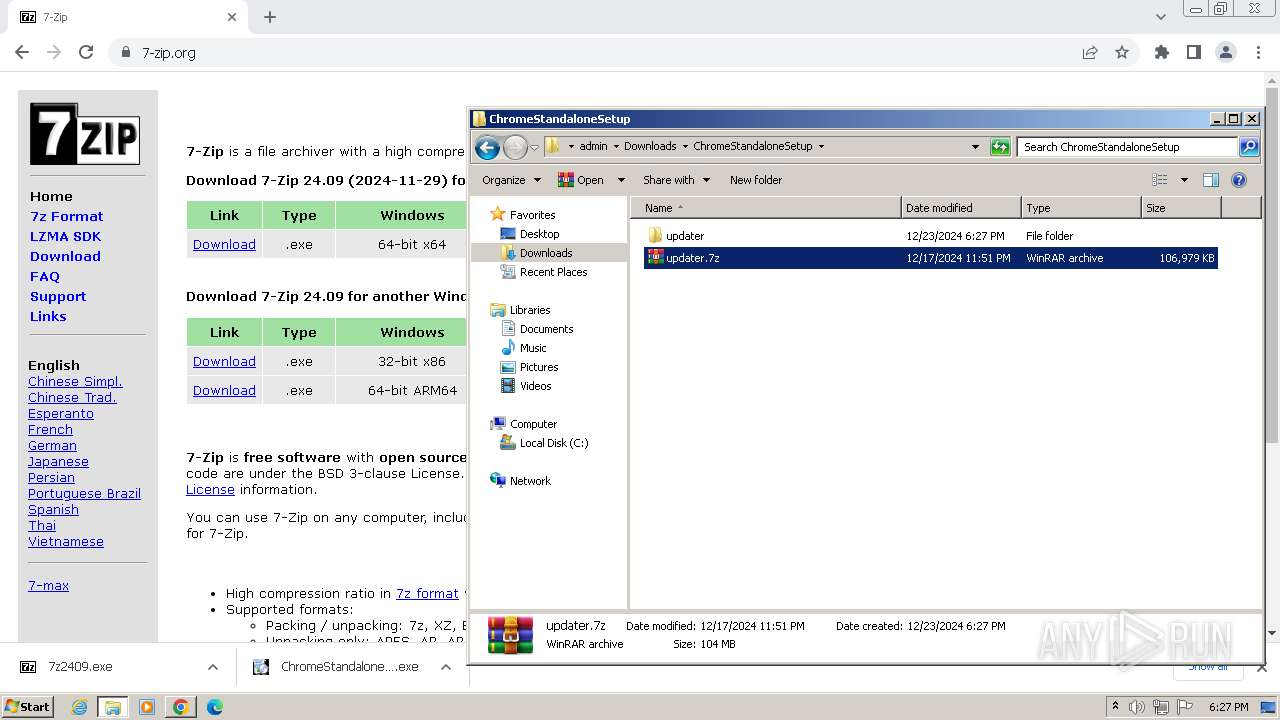Open the Share with dropdown

(676, 180)
